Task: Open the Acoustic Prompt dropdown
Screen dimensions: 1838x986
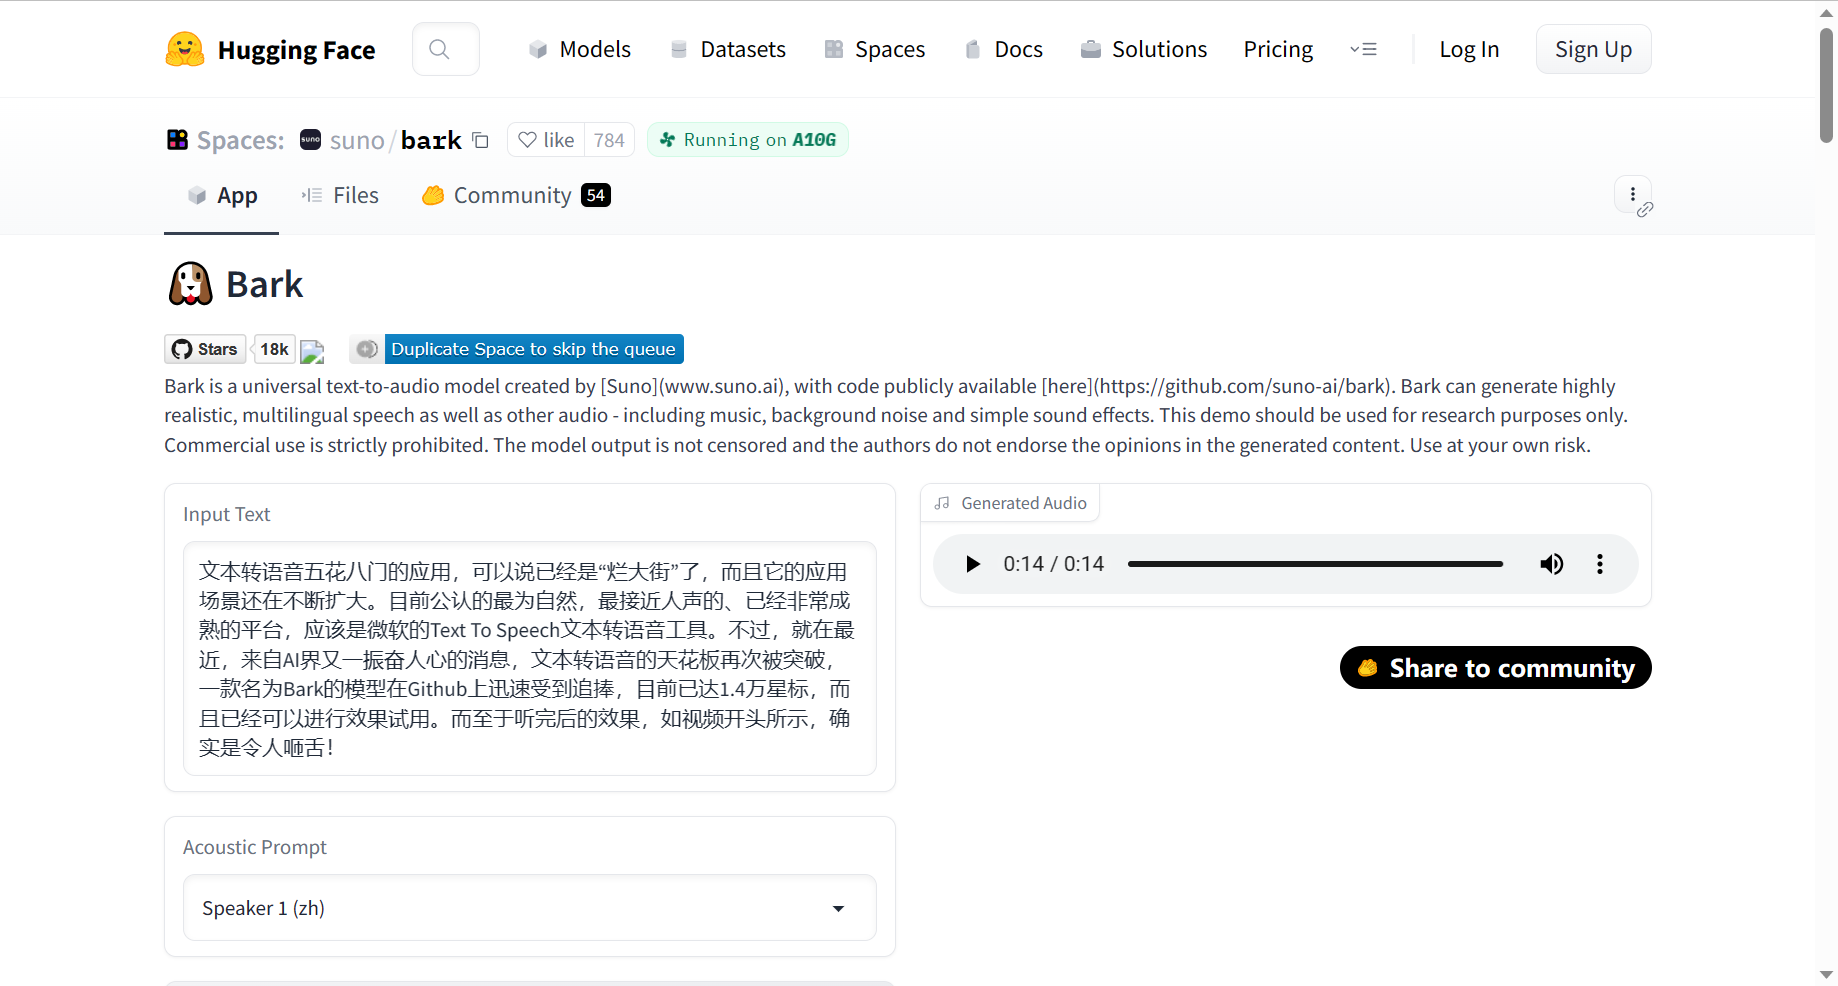Action: point(530,908)
